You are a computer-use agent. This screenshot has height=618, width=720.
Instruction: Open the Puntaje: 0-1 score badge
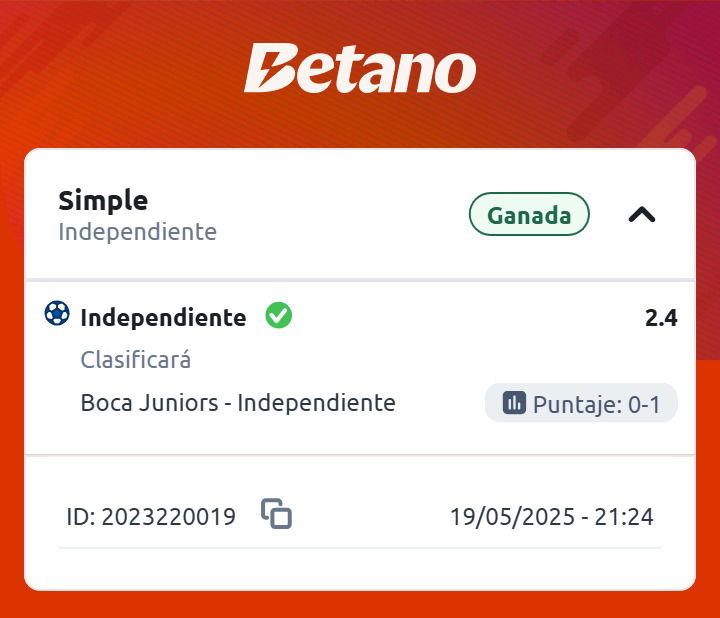tap(581, 403)
